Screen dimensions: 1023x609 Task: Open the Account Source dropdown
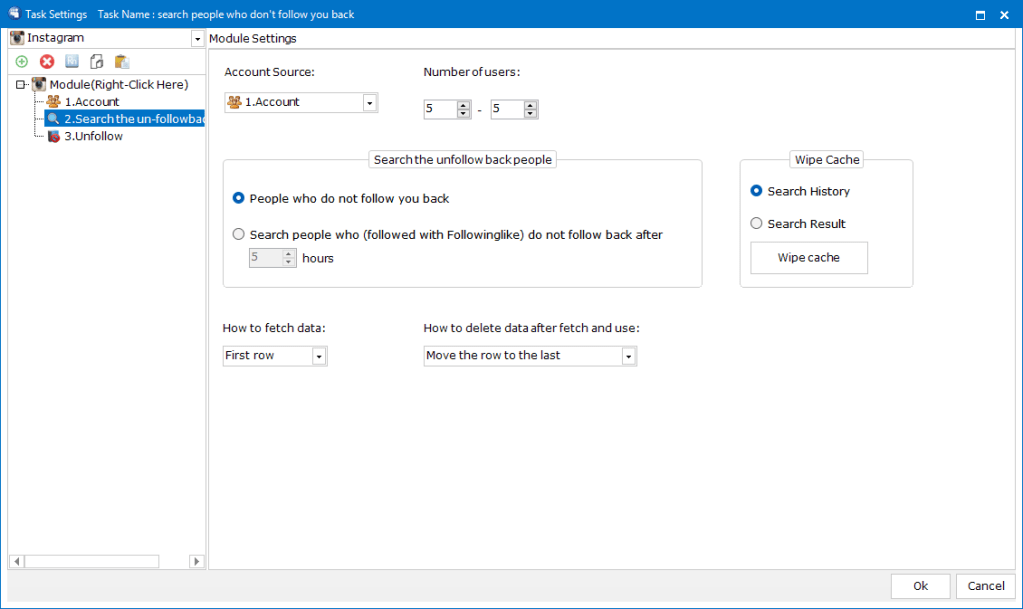(369, 103)
